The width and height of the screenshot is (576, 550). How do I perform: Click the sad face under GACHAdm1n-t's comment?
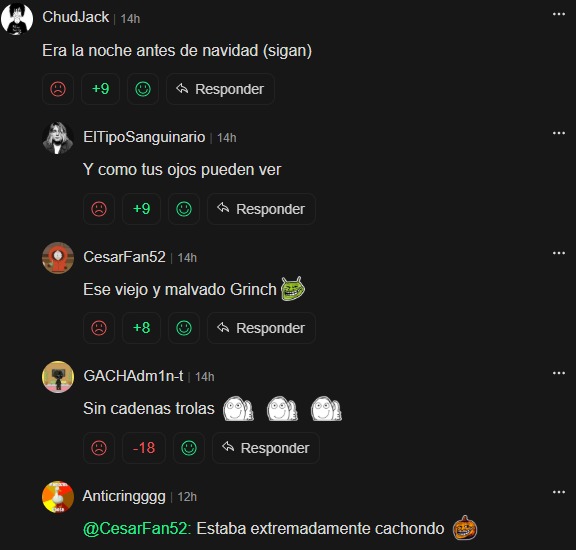(99, 448)
